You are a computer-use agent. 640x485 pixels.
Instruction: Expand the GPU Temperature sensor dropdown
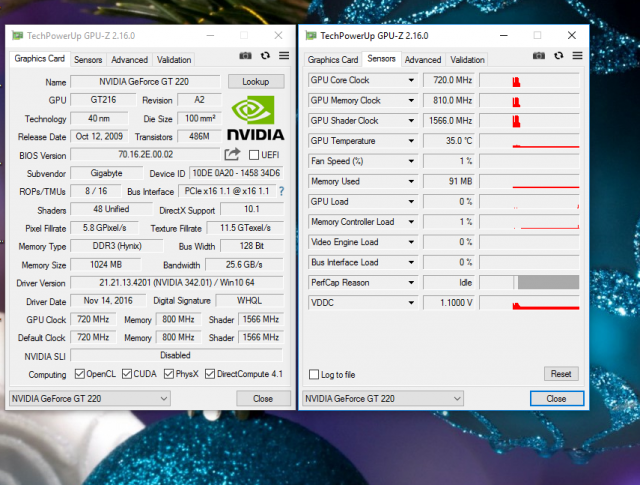[411, 141]
